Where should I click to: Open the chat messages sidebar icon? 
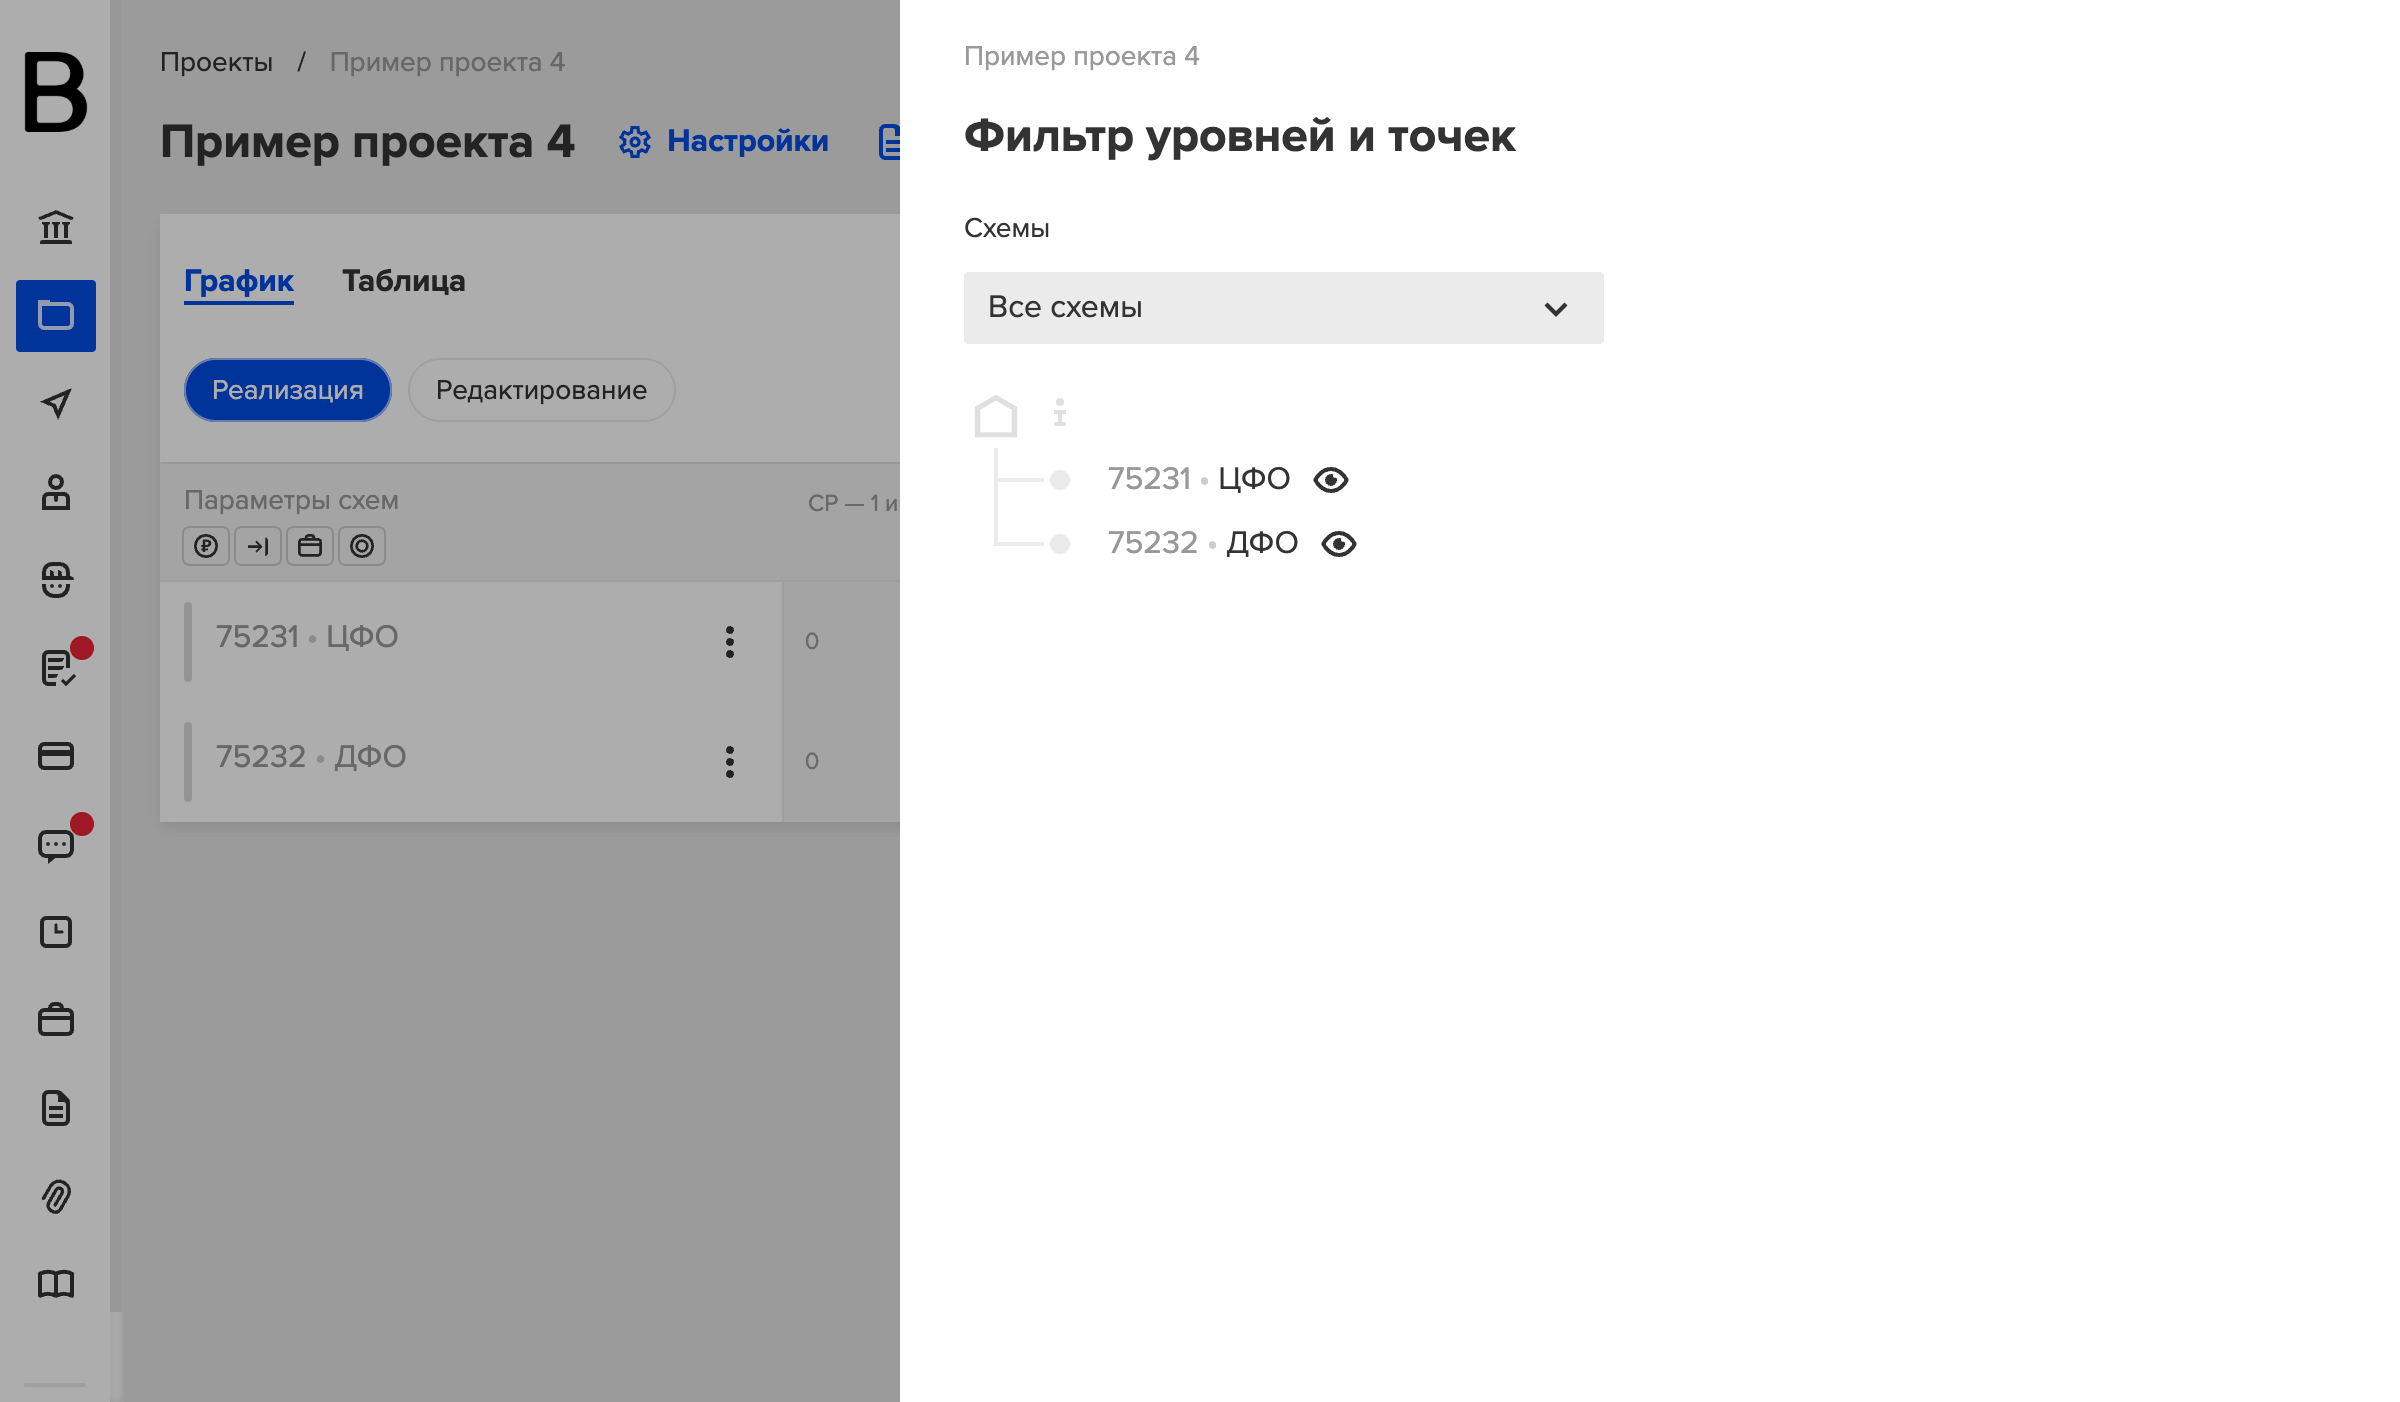pyautogui.click(x=56, y=845)
